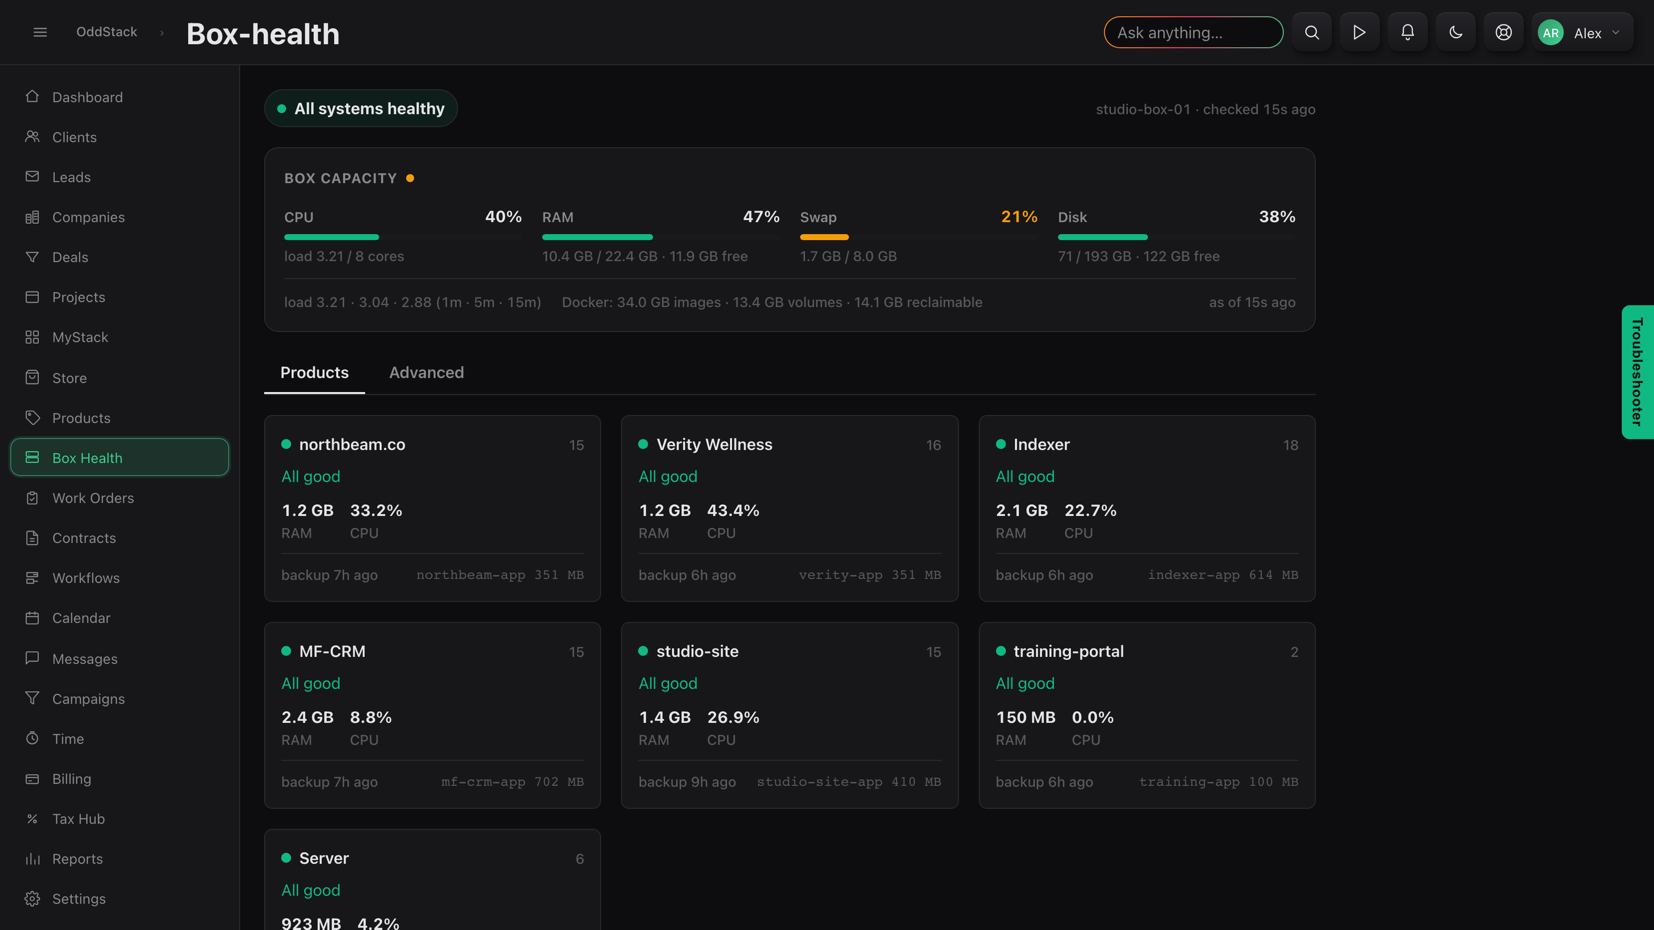Open the Verity Wellness product card

coord(789,508)
